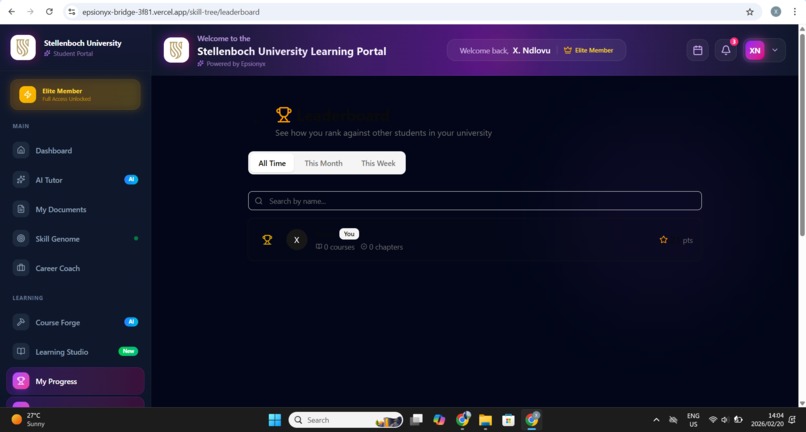This screenshot has height=432, width=806.
Task: Click the New badge beside Learning Studio
Action: coord(129,351)
